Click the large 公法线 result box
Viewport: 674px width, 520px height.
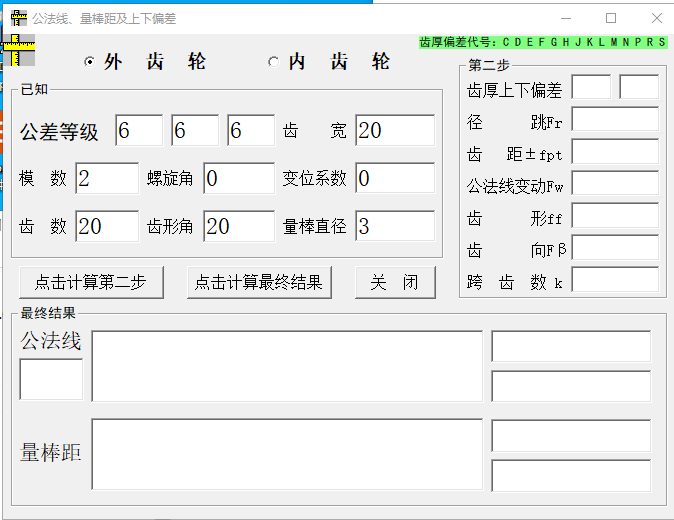pyautogui.click(x=287, y=366)
